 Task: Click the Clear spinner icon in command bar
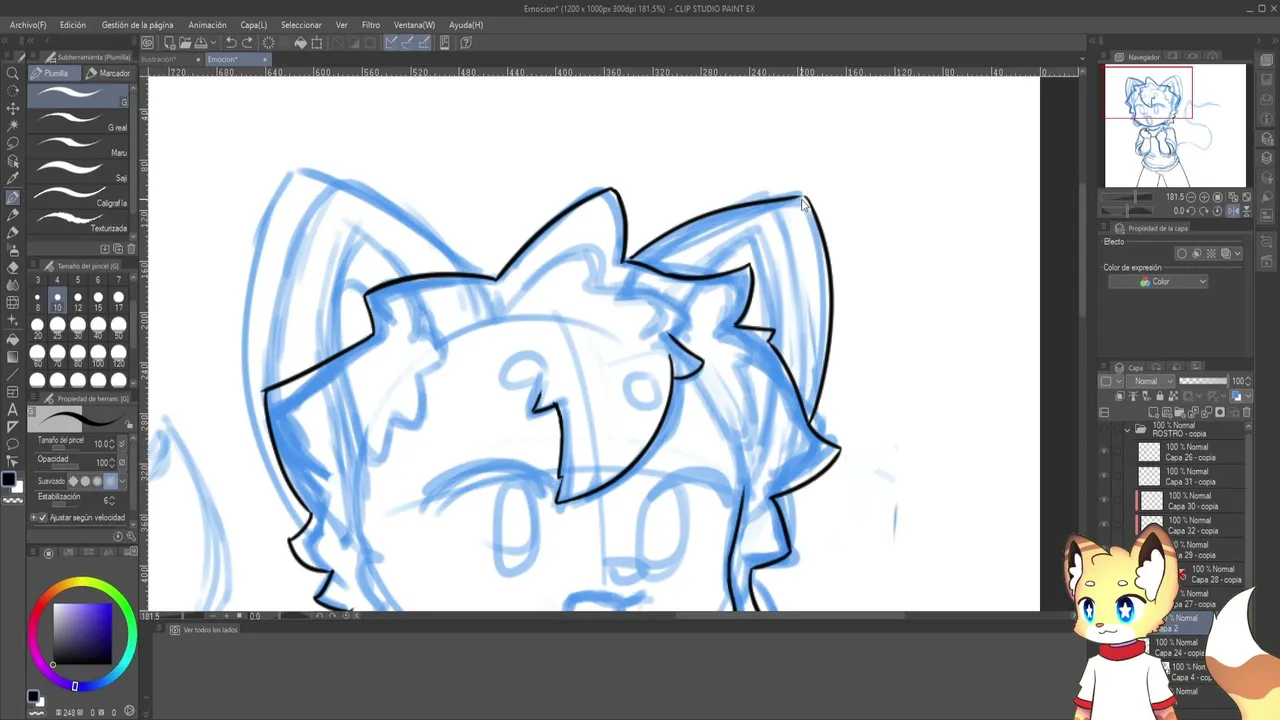268,42
